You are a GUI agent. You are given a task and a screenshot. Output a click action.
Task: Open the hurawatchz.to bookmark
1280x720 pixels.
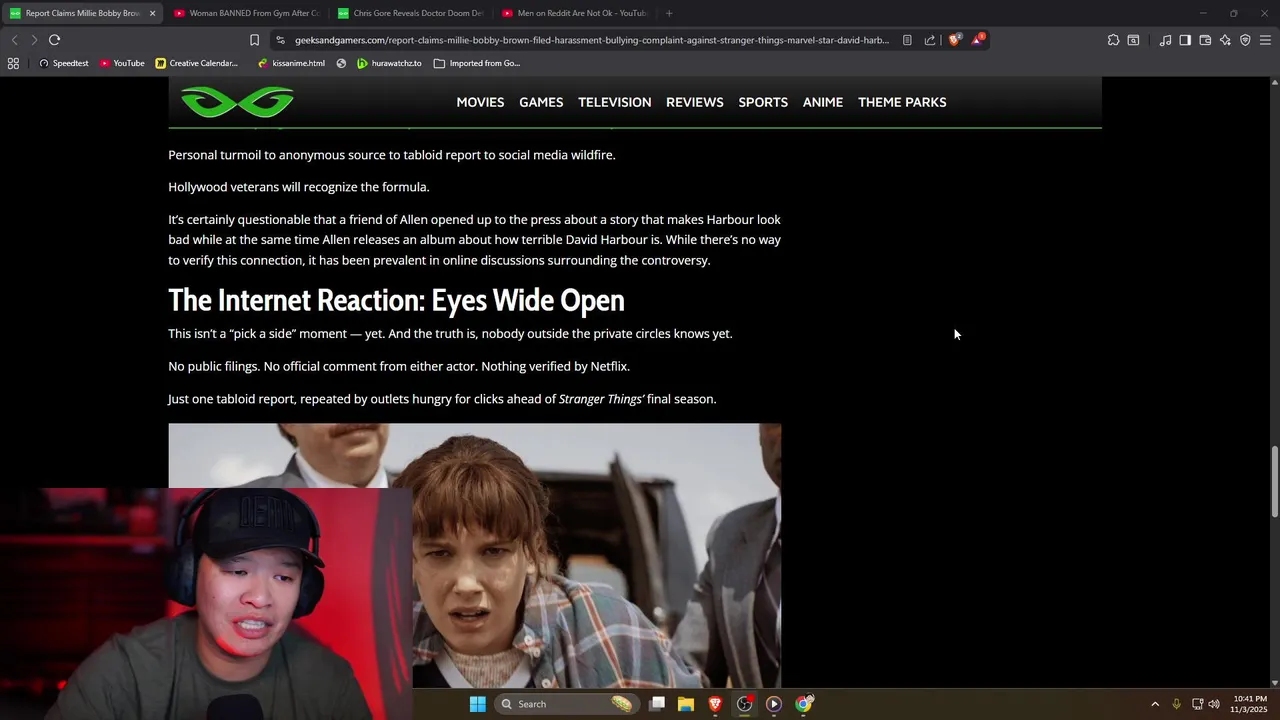point(389,63)
